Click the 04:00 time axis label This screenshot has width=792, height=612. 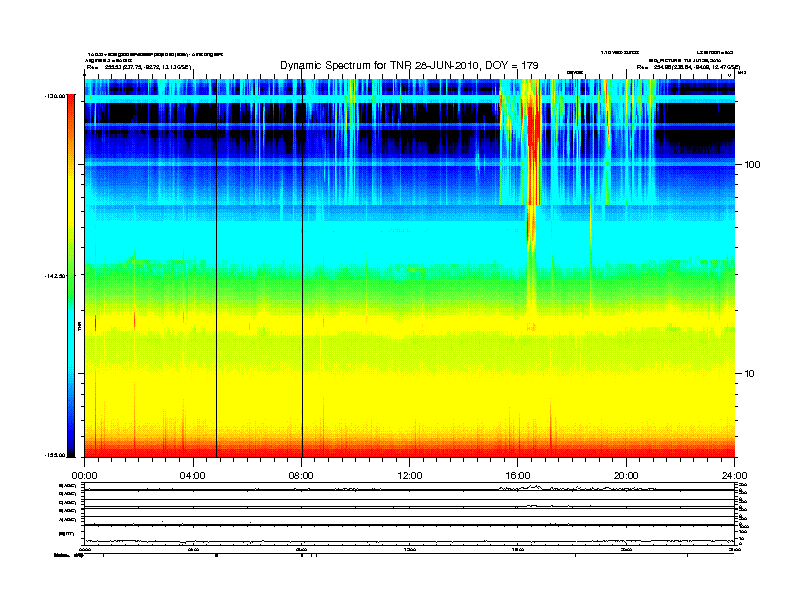(192, 476)
